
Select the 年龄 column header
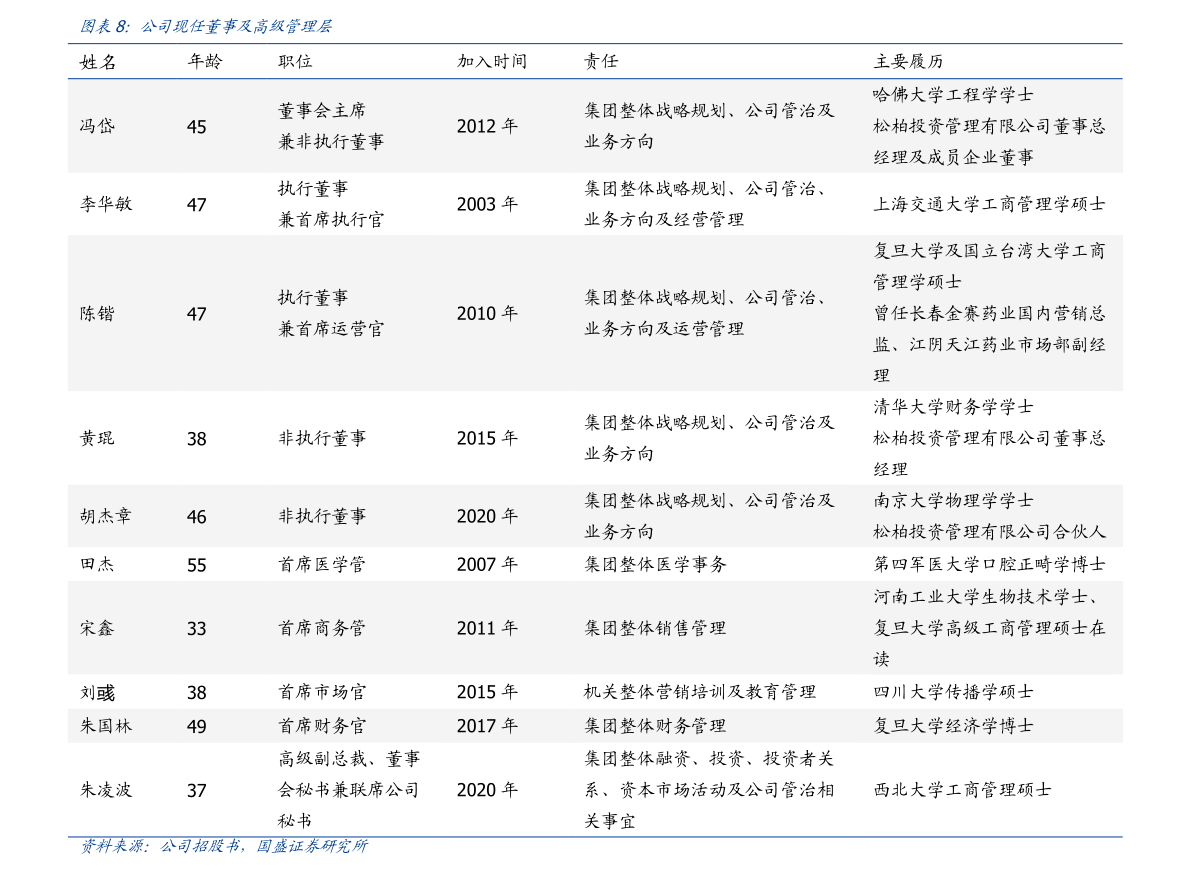(x=205, y=62)
